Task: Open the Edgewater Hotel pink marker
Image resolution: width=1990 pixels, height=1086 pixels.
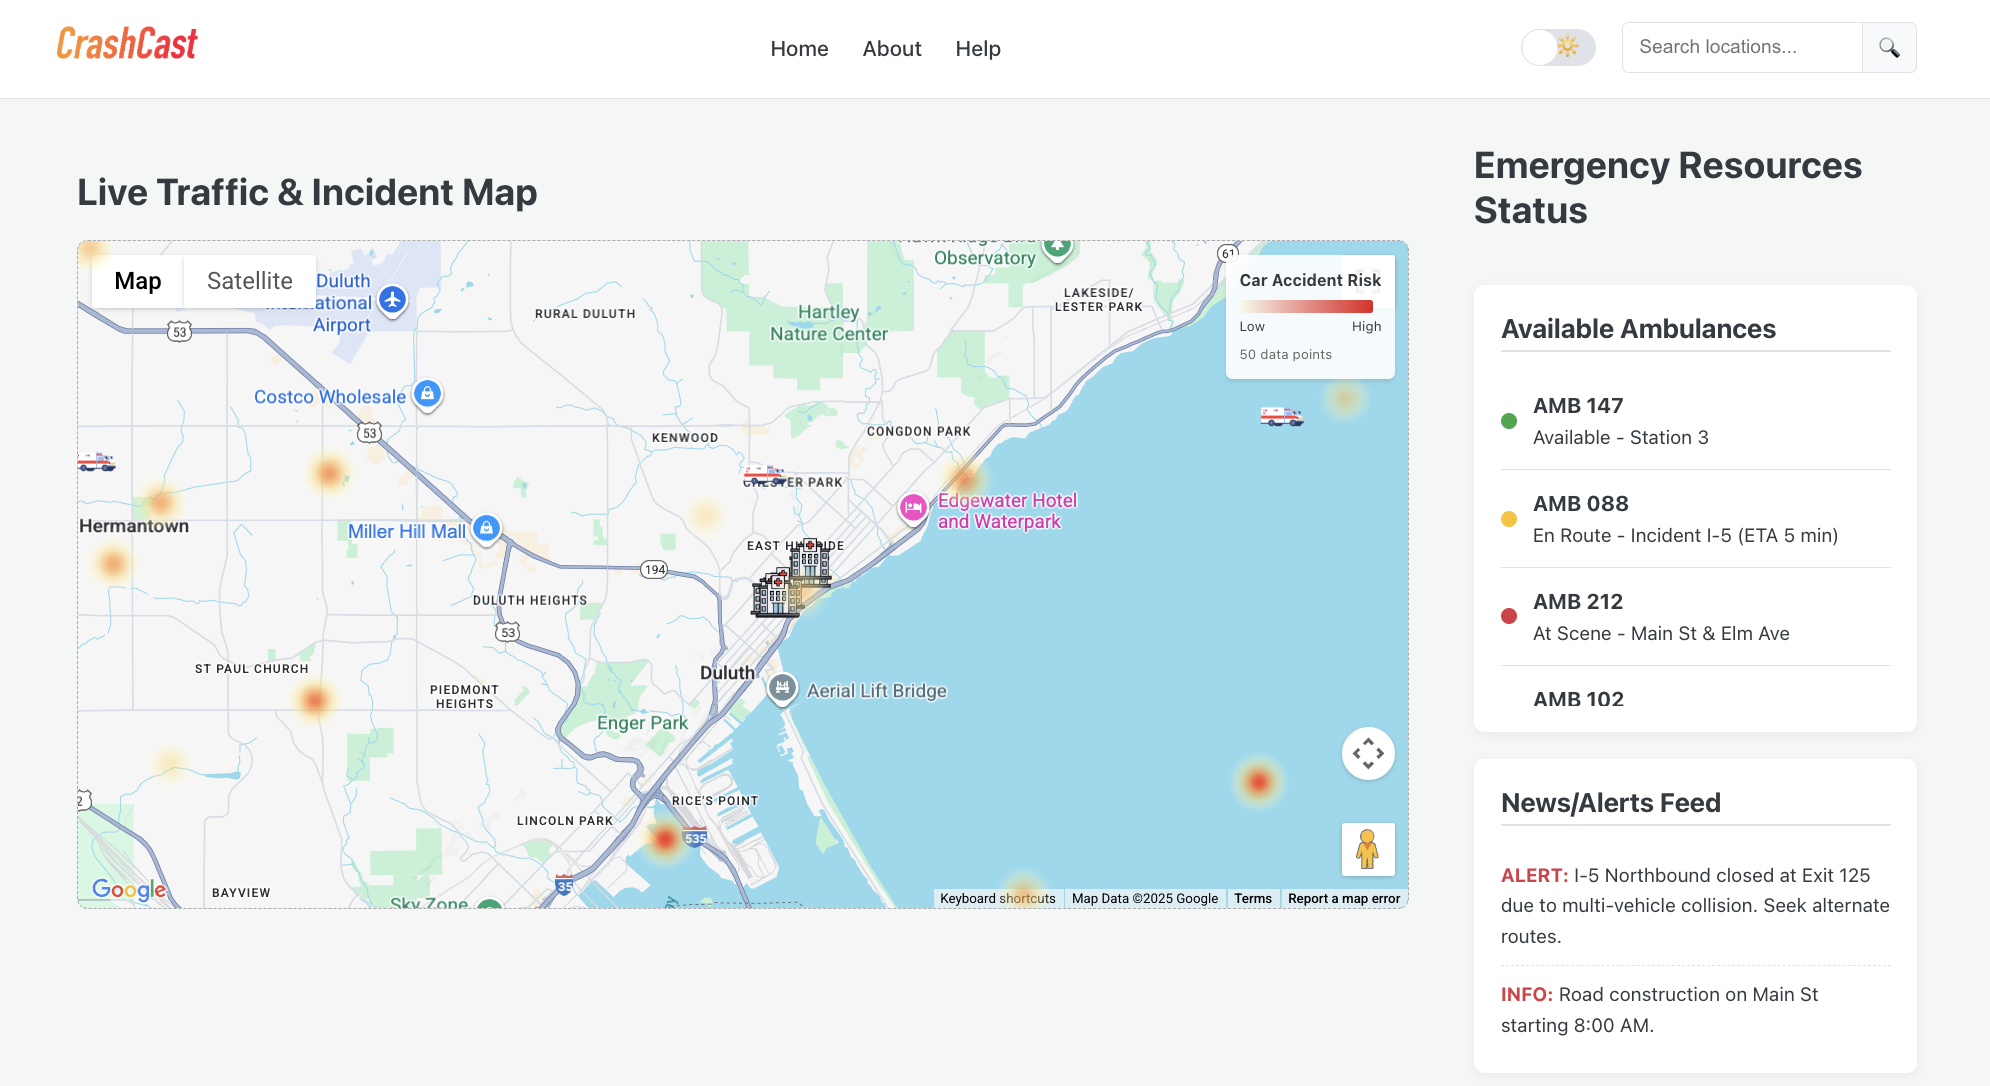Action: coord(912,508)
